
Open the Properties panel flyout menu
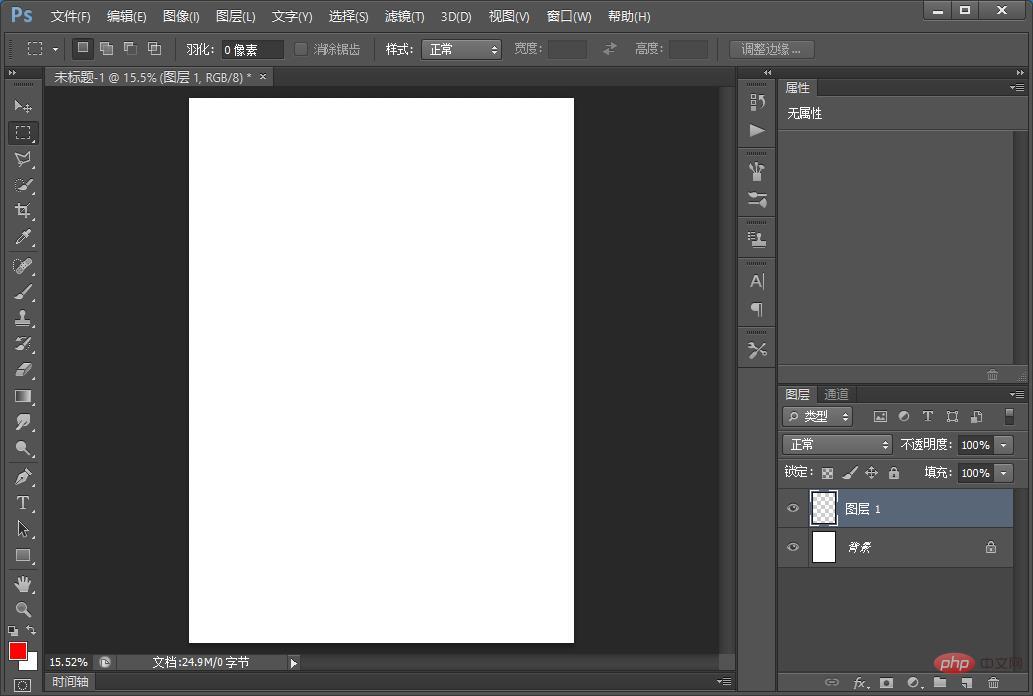1017,88
